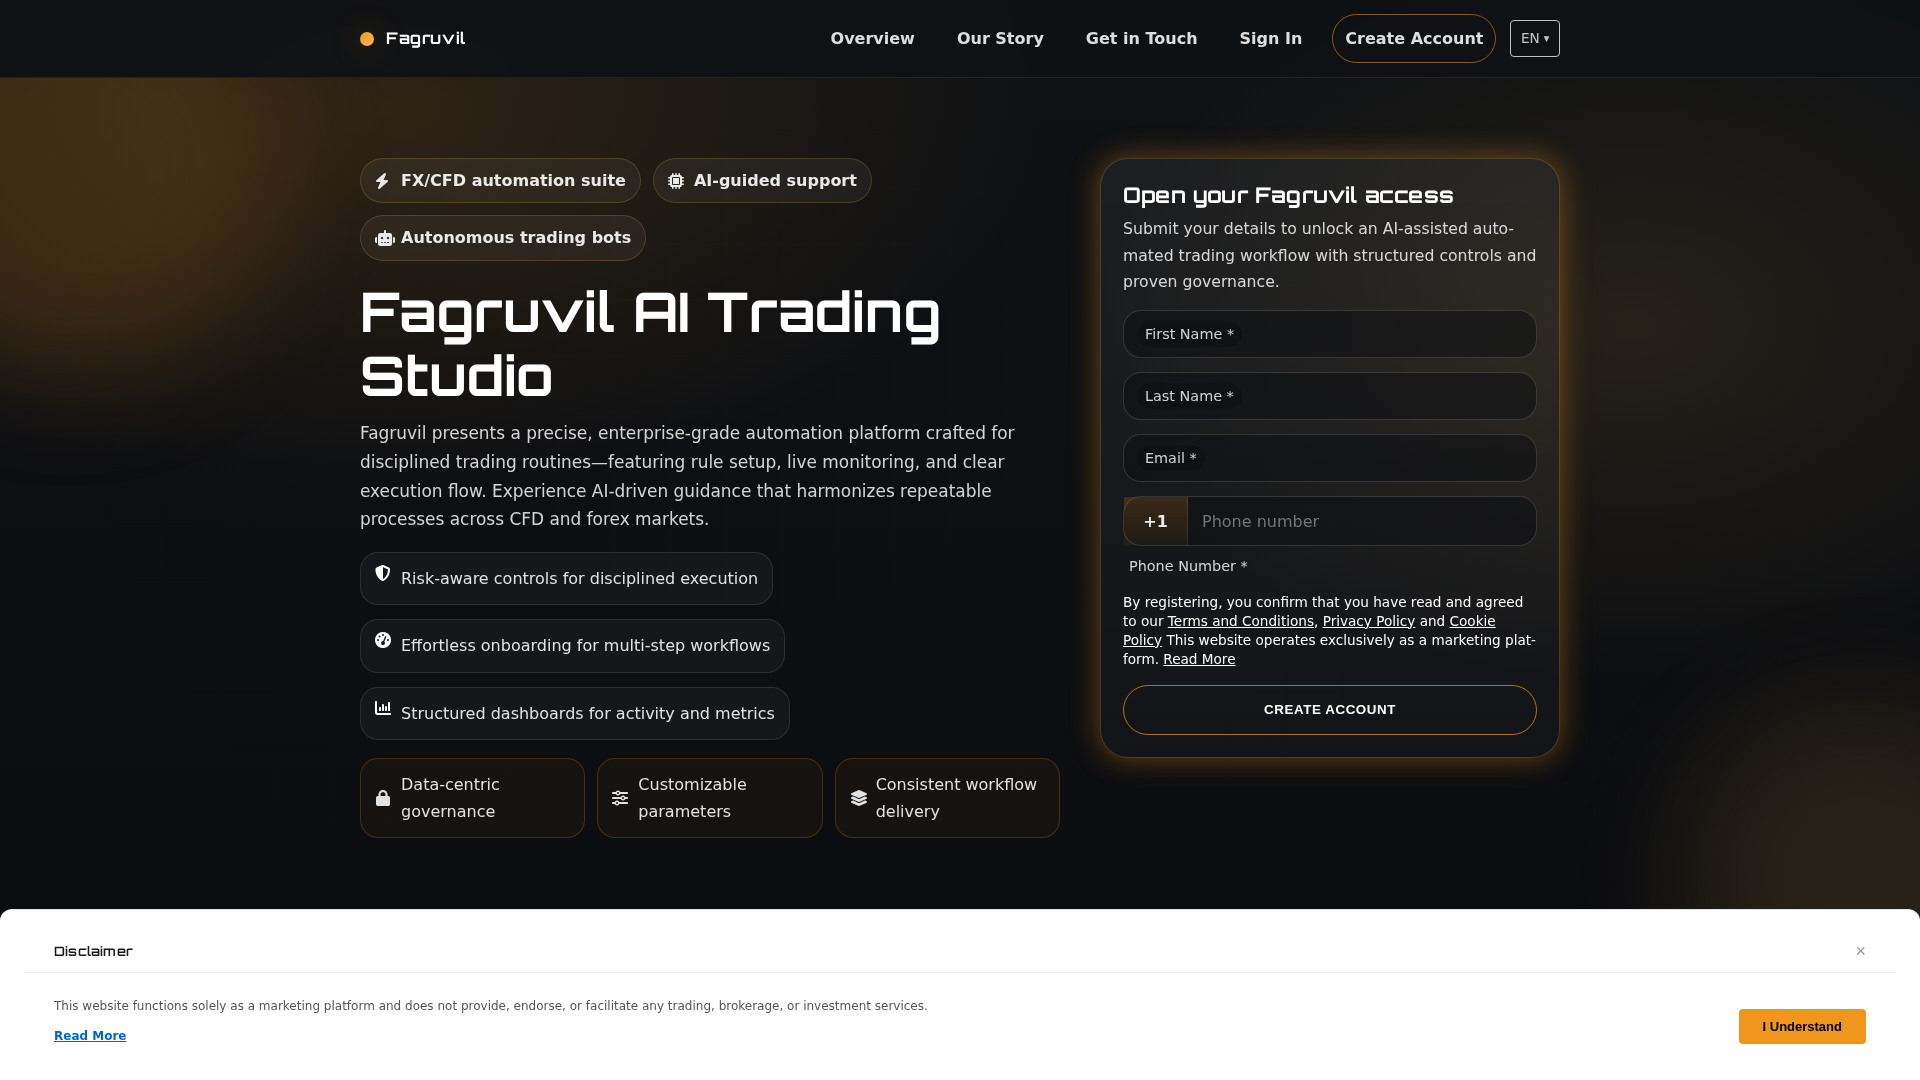This screenshot has height=1080, width=1920.
Task: Click the Data-centric governance card text
Action: pyautogui.click(x=450, y=798)
